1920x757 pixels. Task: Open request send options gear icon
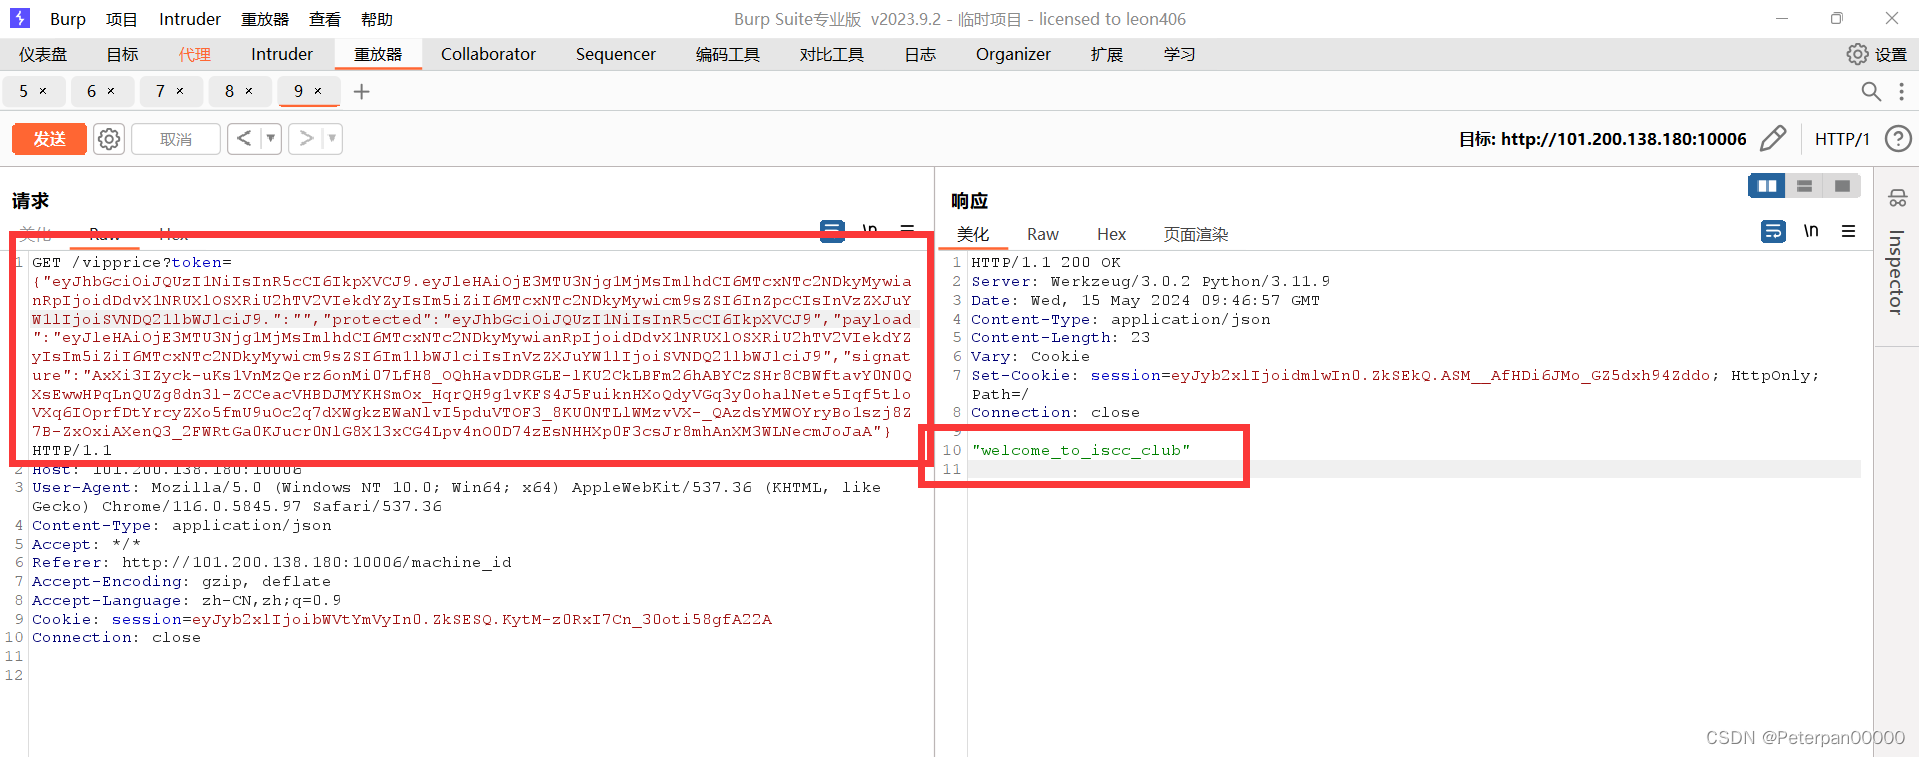[x=109, y=139]
